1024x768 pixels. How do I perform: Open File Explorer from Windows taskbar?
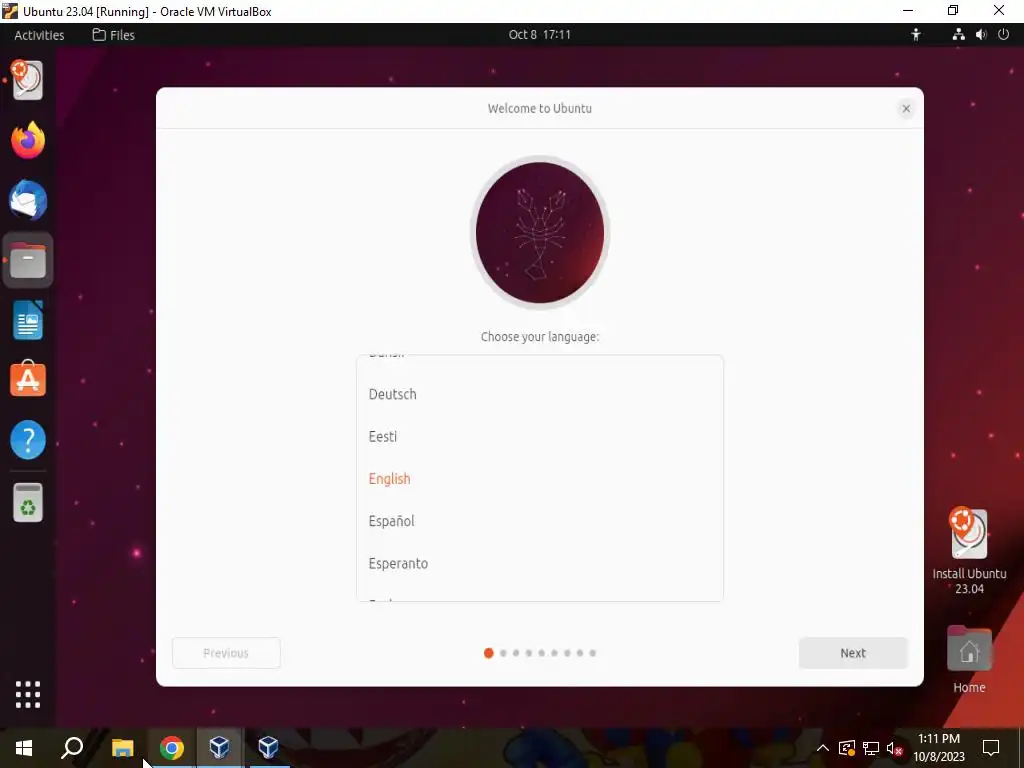coord(122,748)
